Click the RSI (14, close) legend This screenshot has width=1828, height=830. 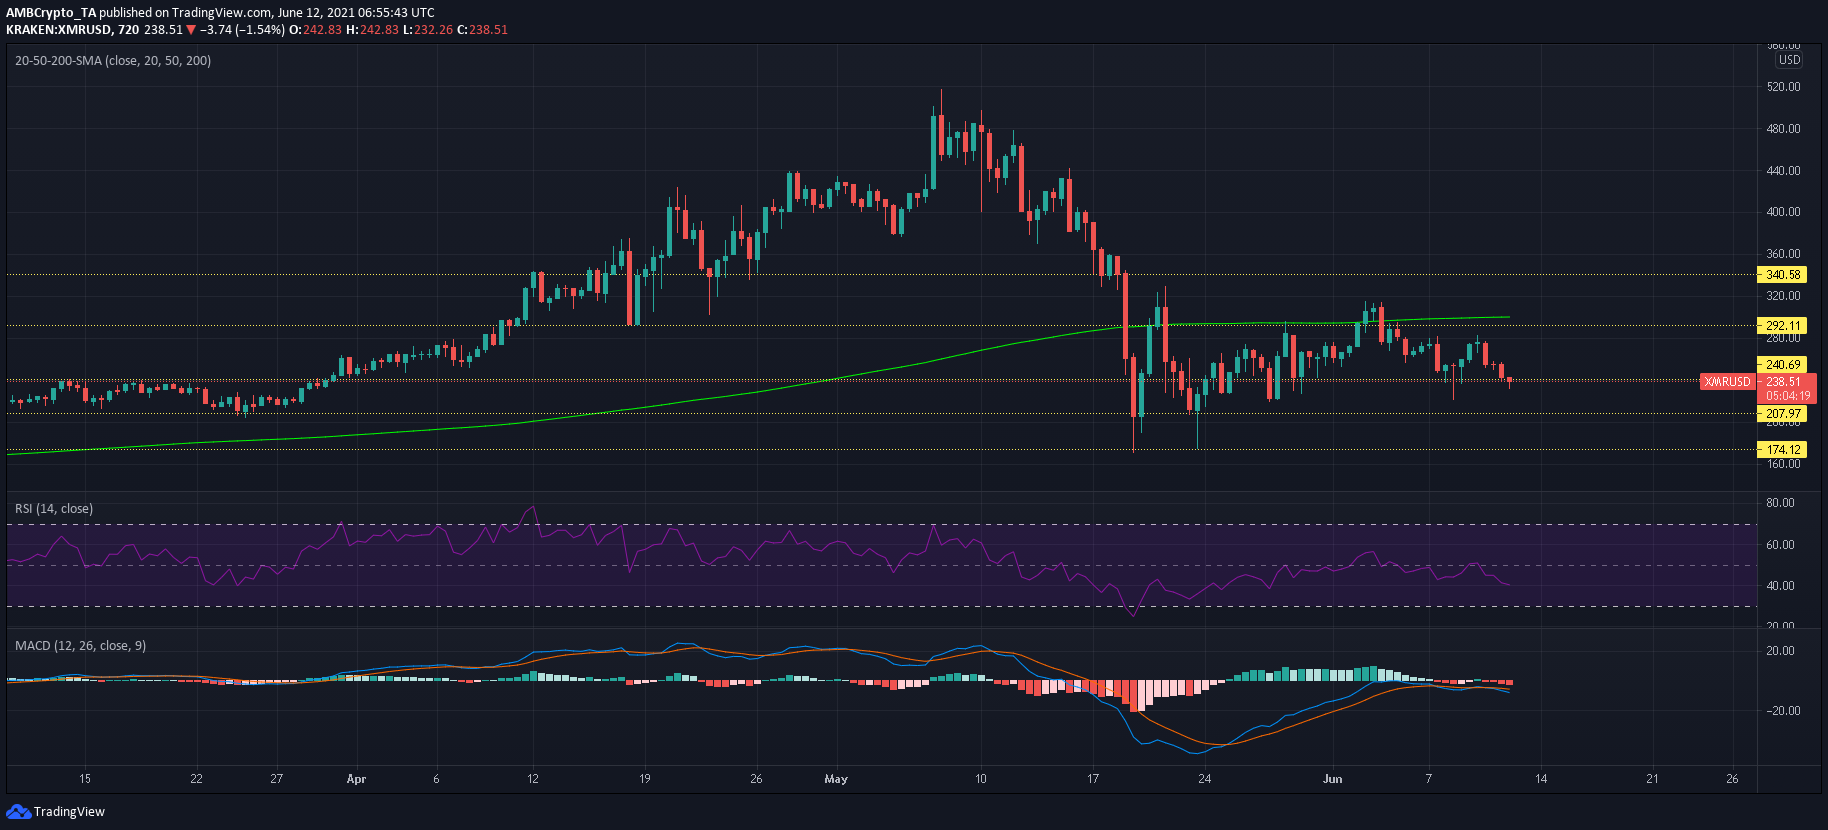click(54, 509)
